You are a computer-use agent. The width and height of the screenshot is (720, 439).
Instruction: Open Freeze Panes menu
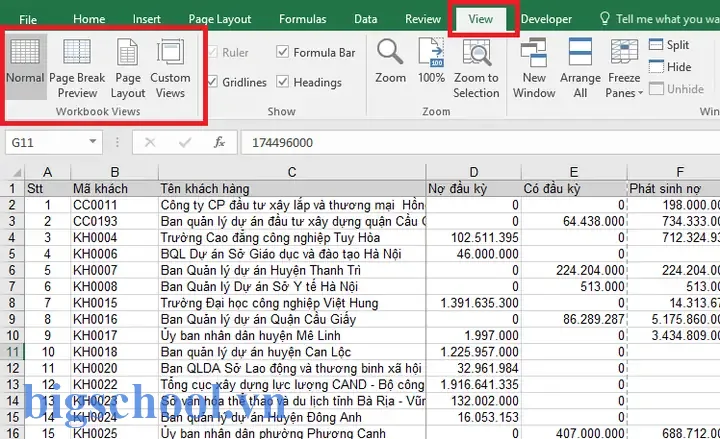(x=624, y=68)
